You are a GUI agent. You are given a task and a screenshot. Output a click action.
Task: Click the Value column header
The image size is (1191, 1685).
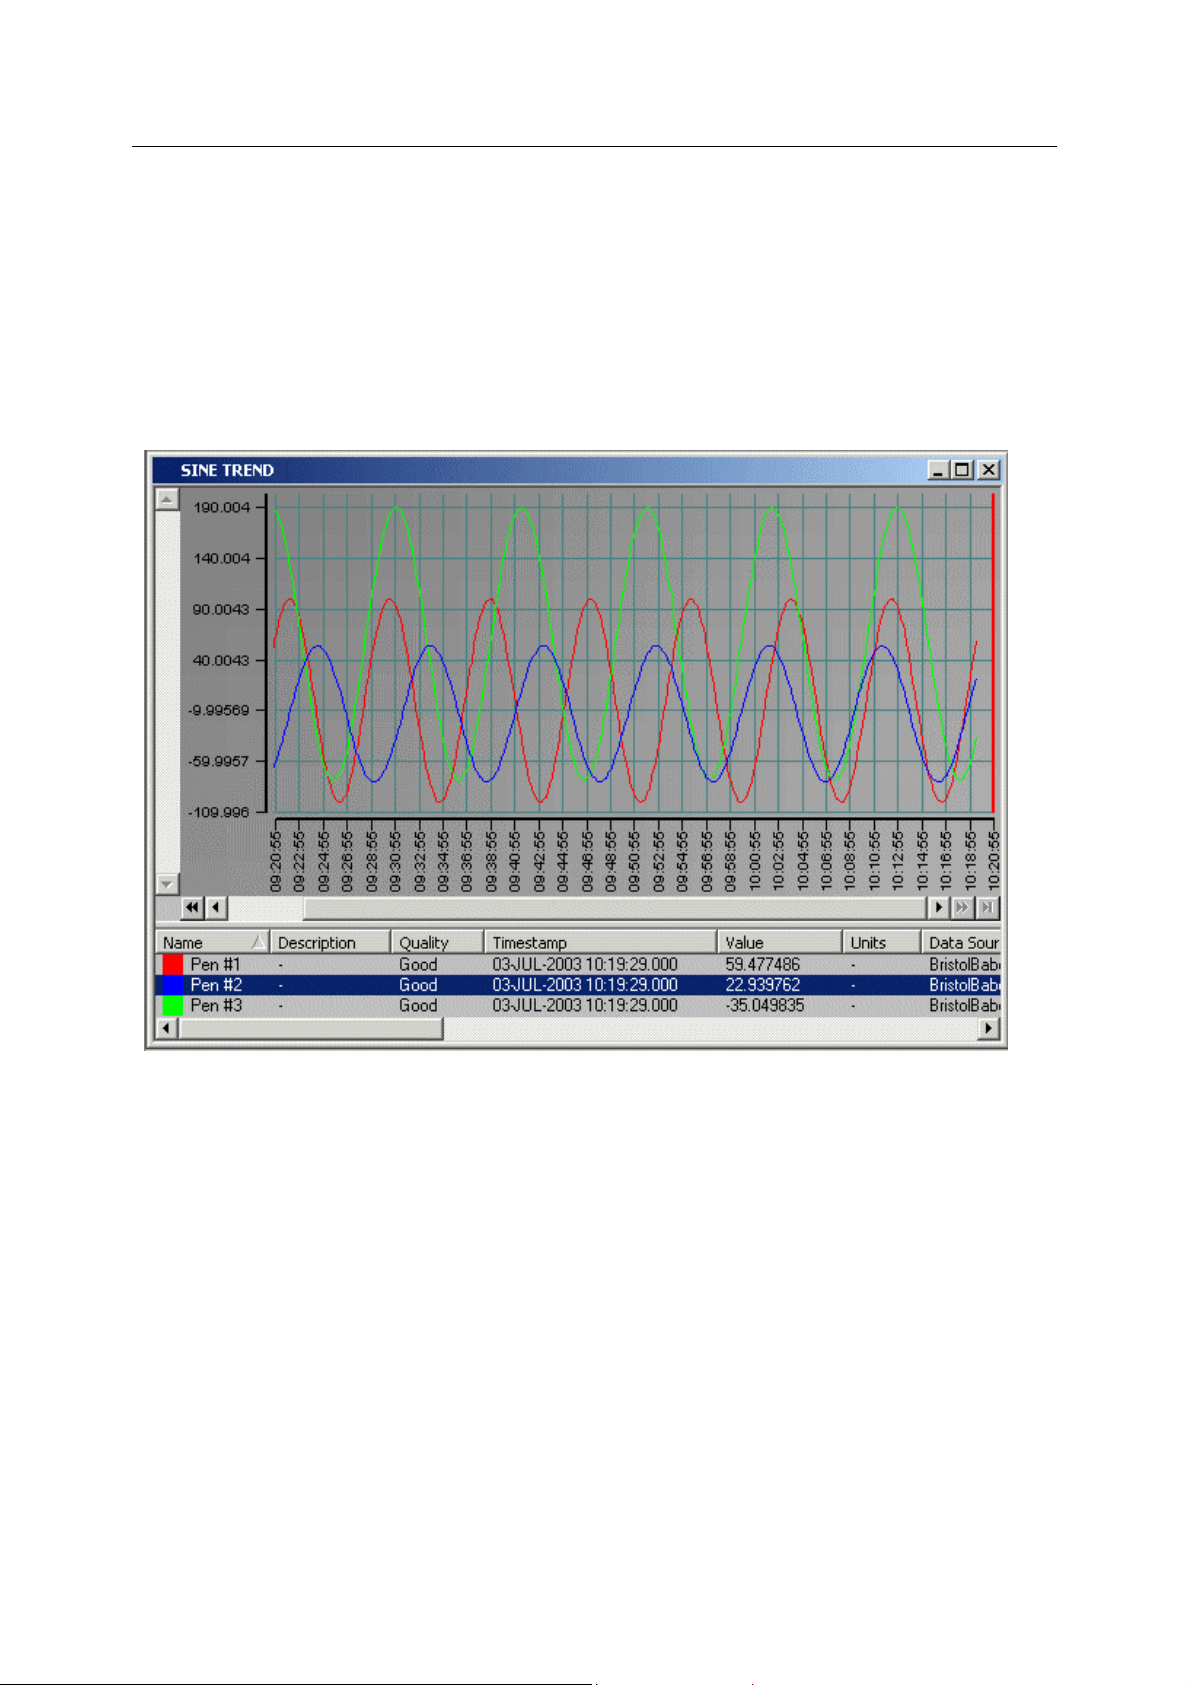coord(780,942)
